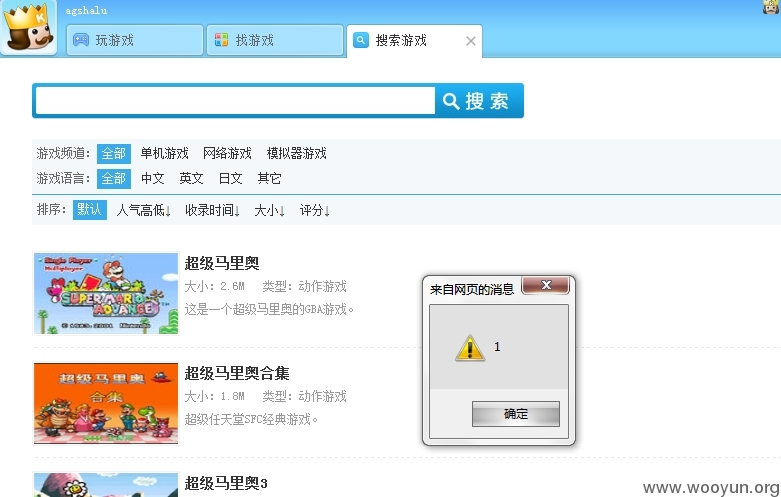Filter language by 日文
Viewport: 781px width, 497px height.
tap(230, 178)
